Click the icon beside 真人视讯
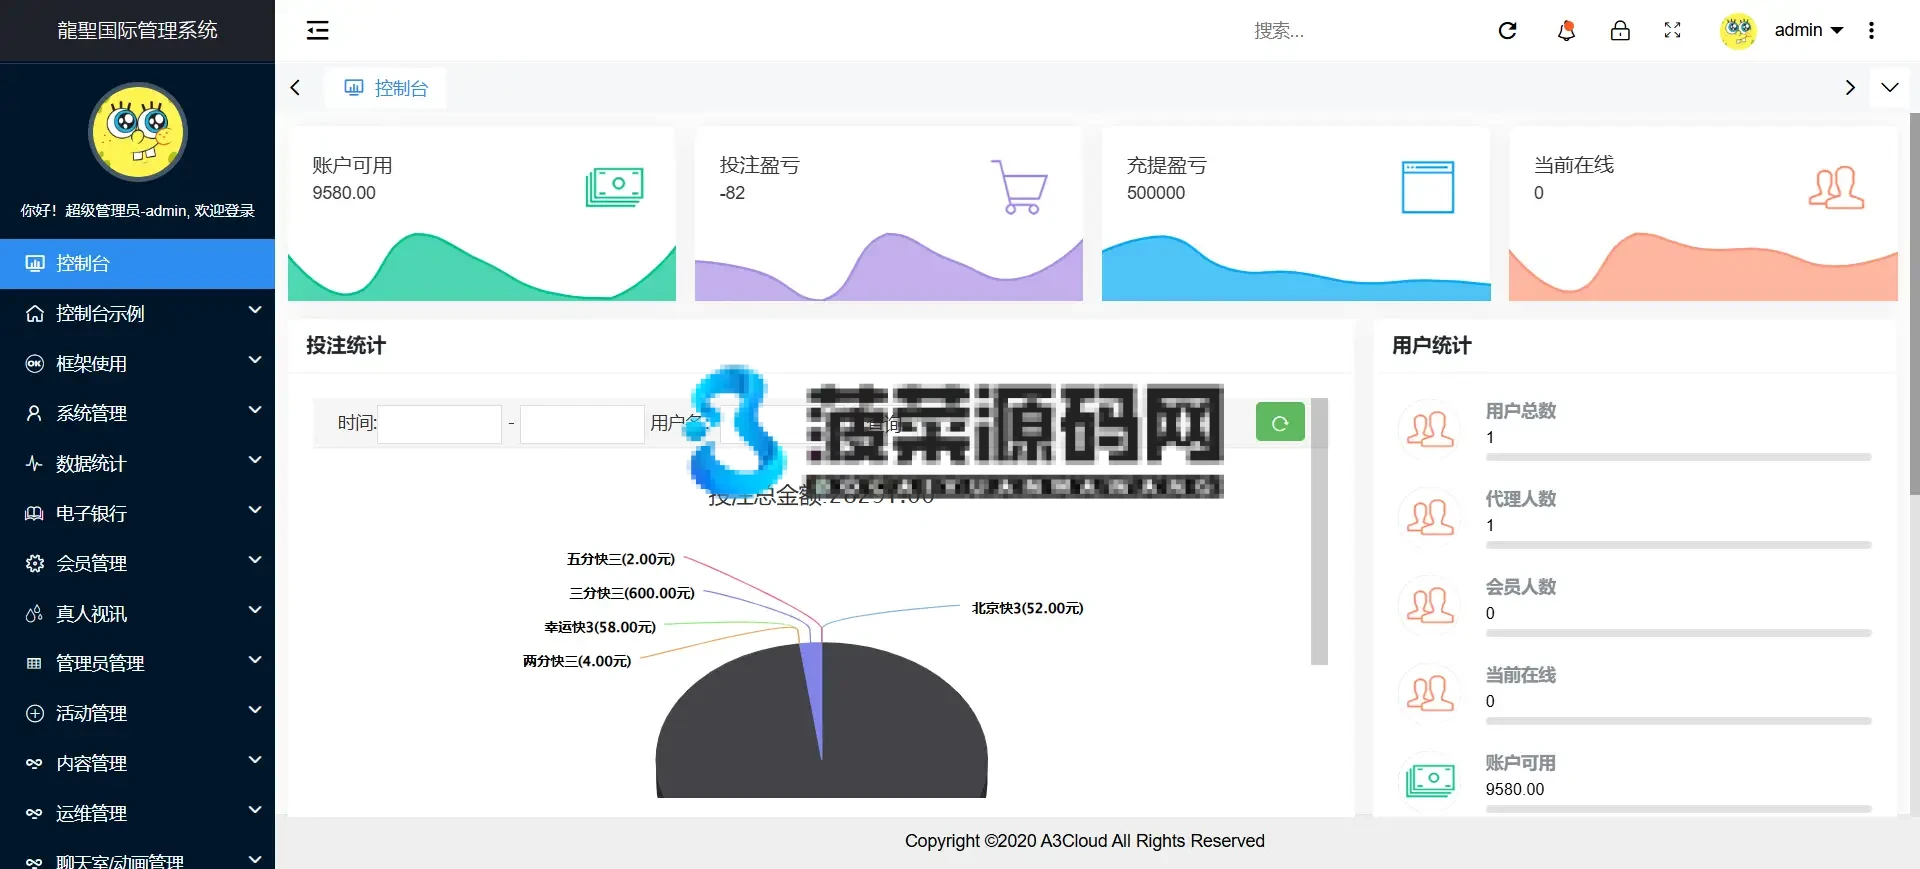This screenshot has width=1920, height=869. coord(34,613)
